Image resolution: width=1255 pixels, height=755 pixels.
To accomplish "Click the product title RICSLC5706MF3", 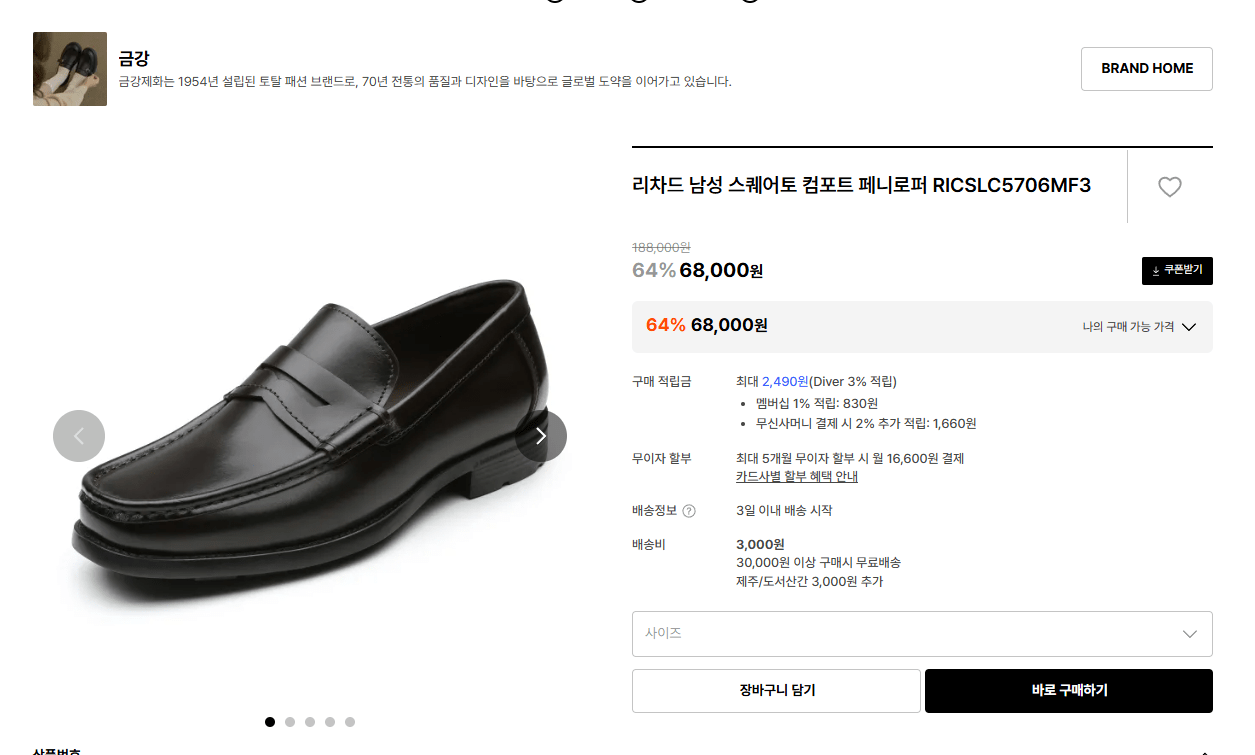I will (860, 186).
